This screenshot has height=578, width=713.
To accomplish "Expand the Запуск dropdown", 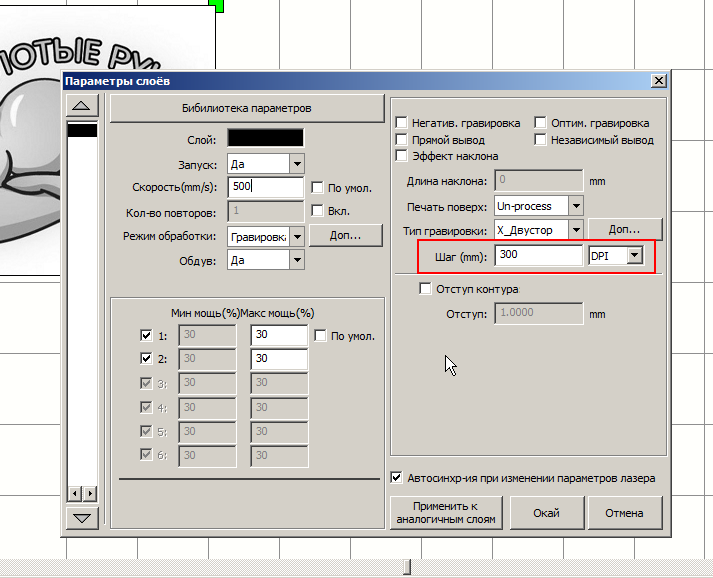I will click(x=297, y=163).
